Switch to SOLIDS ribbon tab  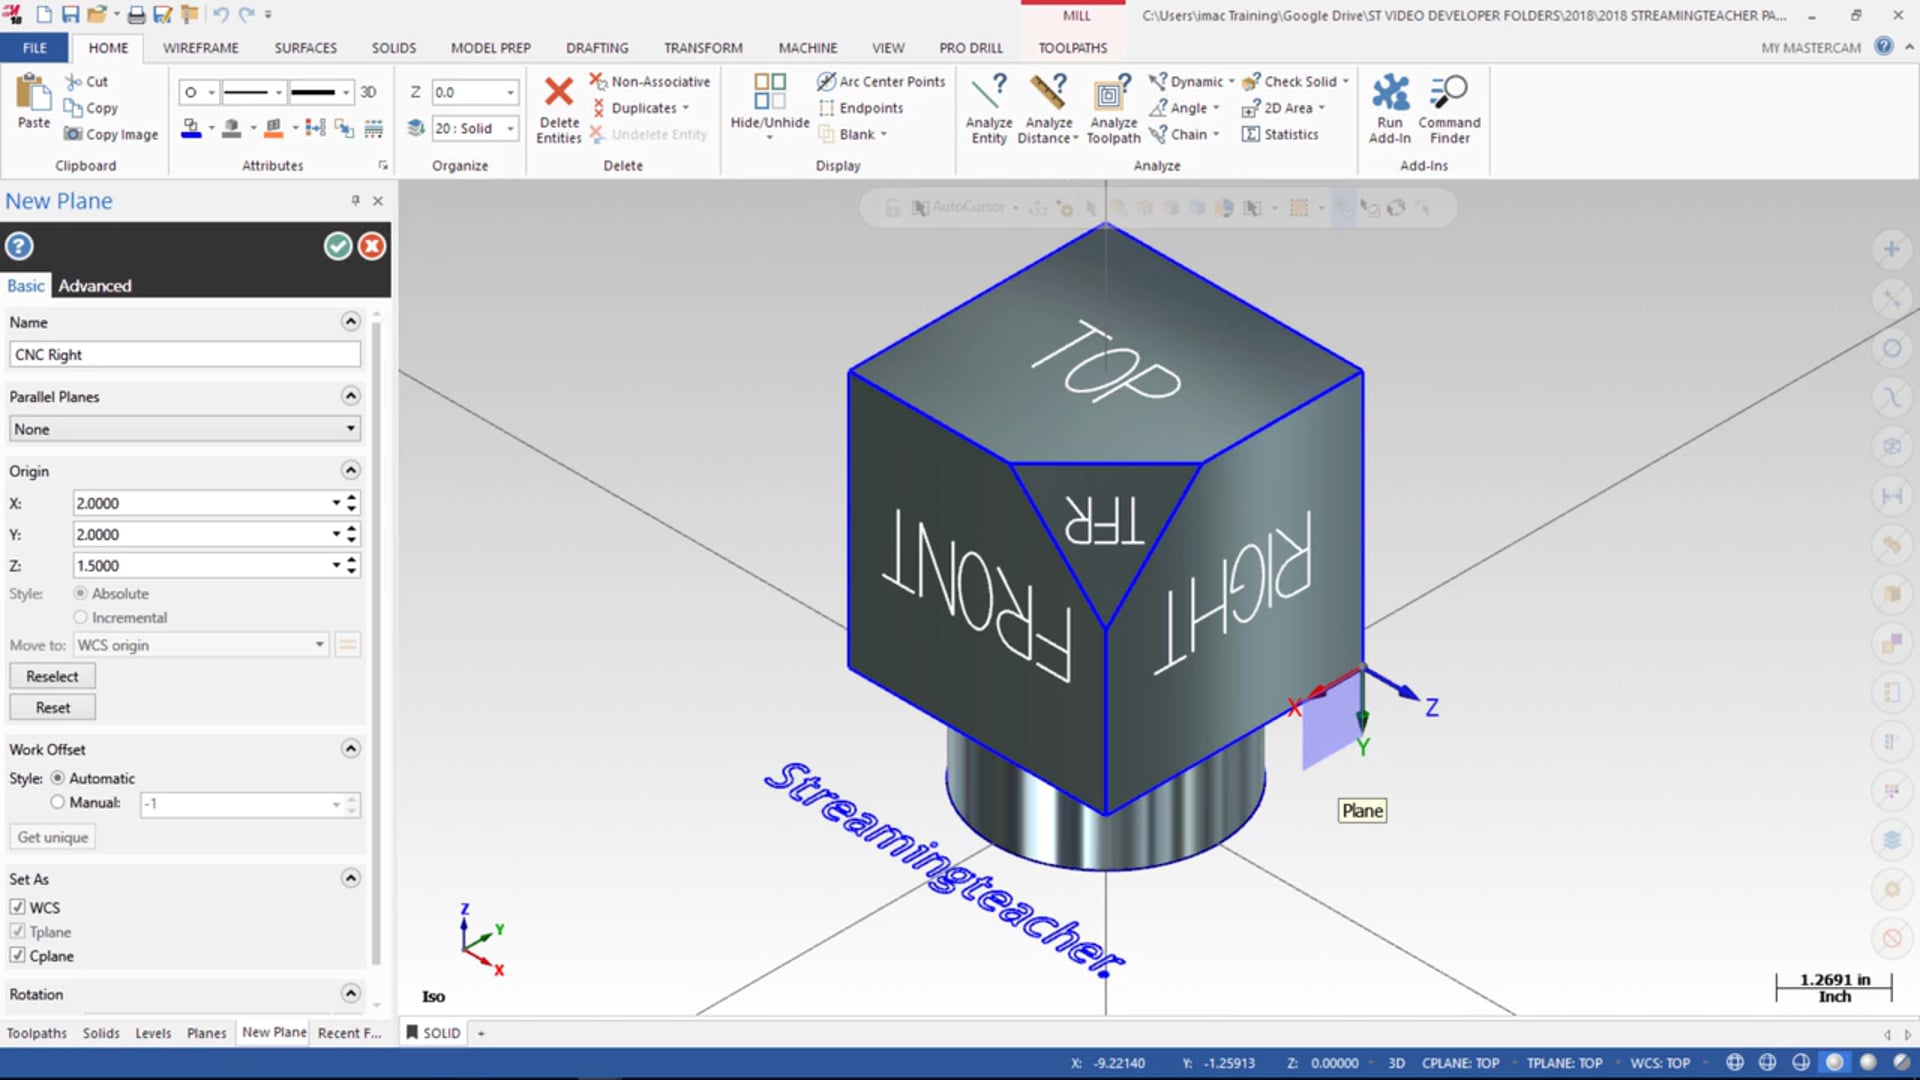tap(394, 47)
